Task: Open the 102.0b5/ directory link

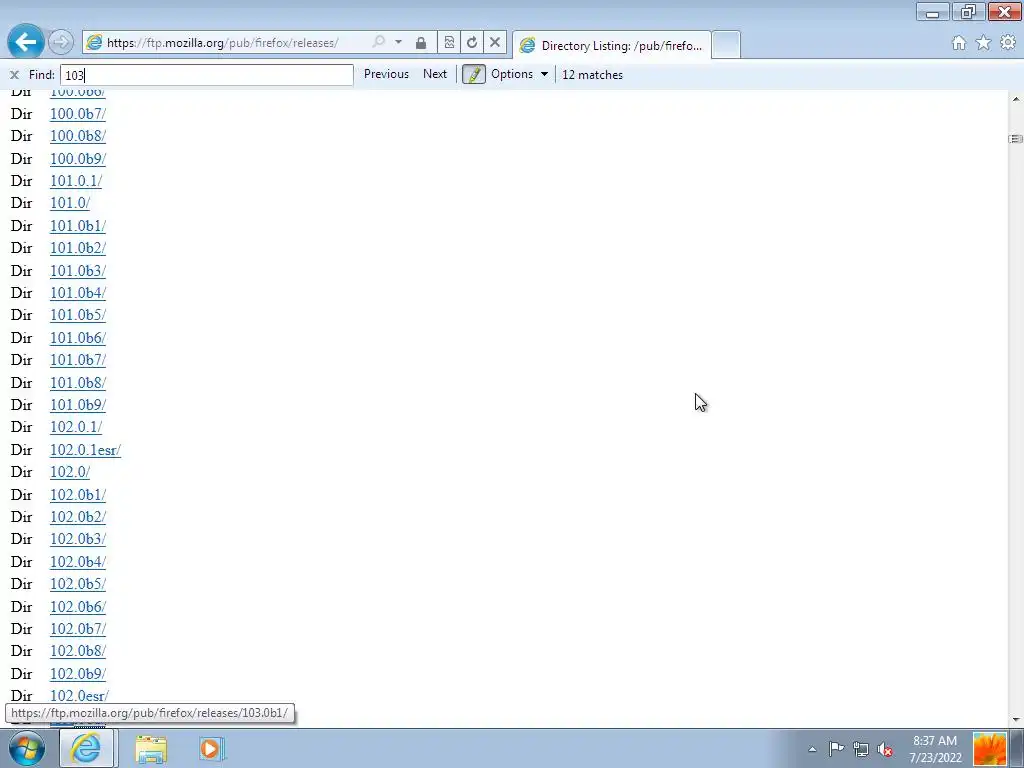Action: [x=78, y=584]
